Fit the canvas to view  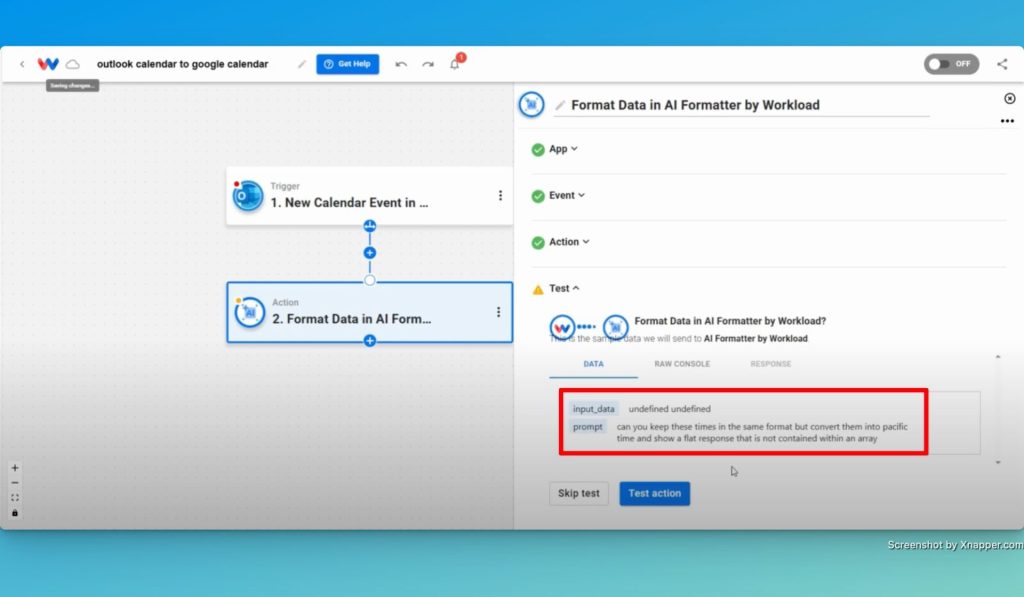click(15, 498)
